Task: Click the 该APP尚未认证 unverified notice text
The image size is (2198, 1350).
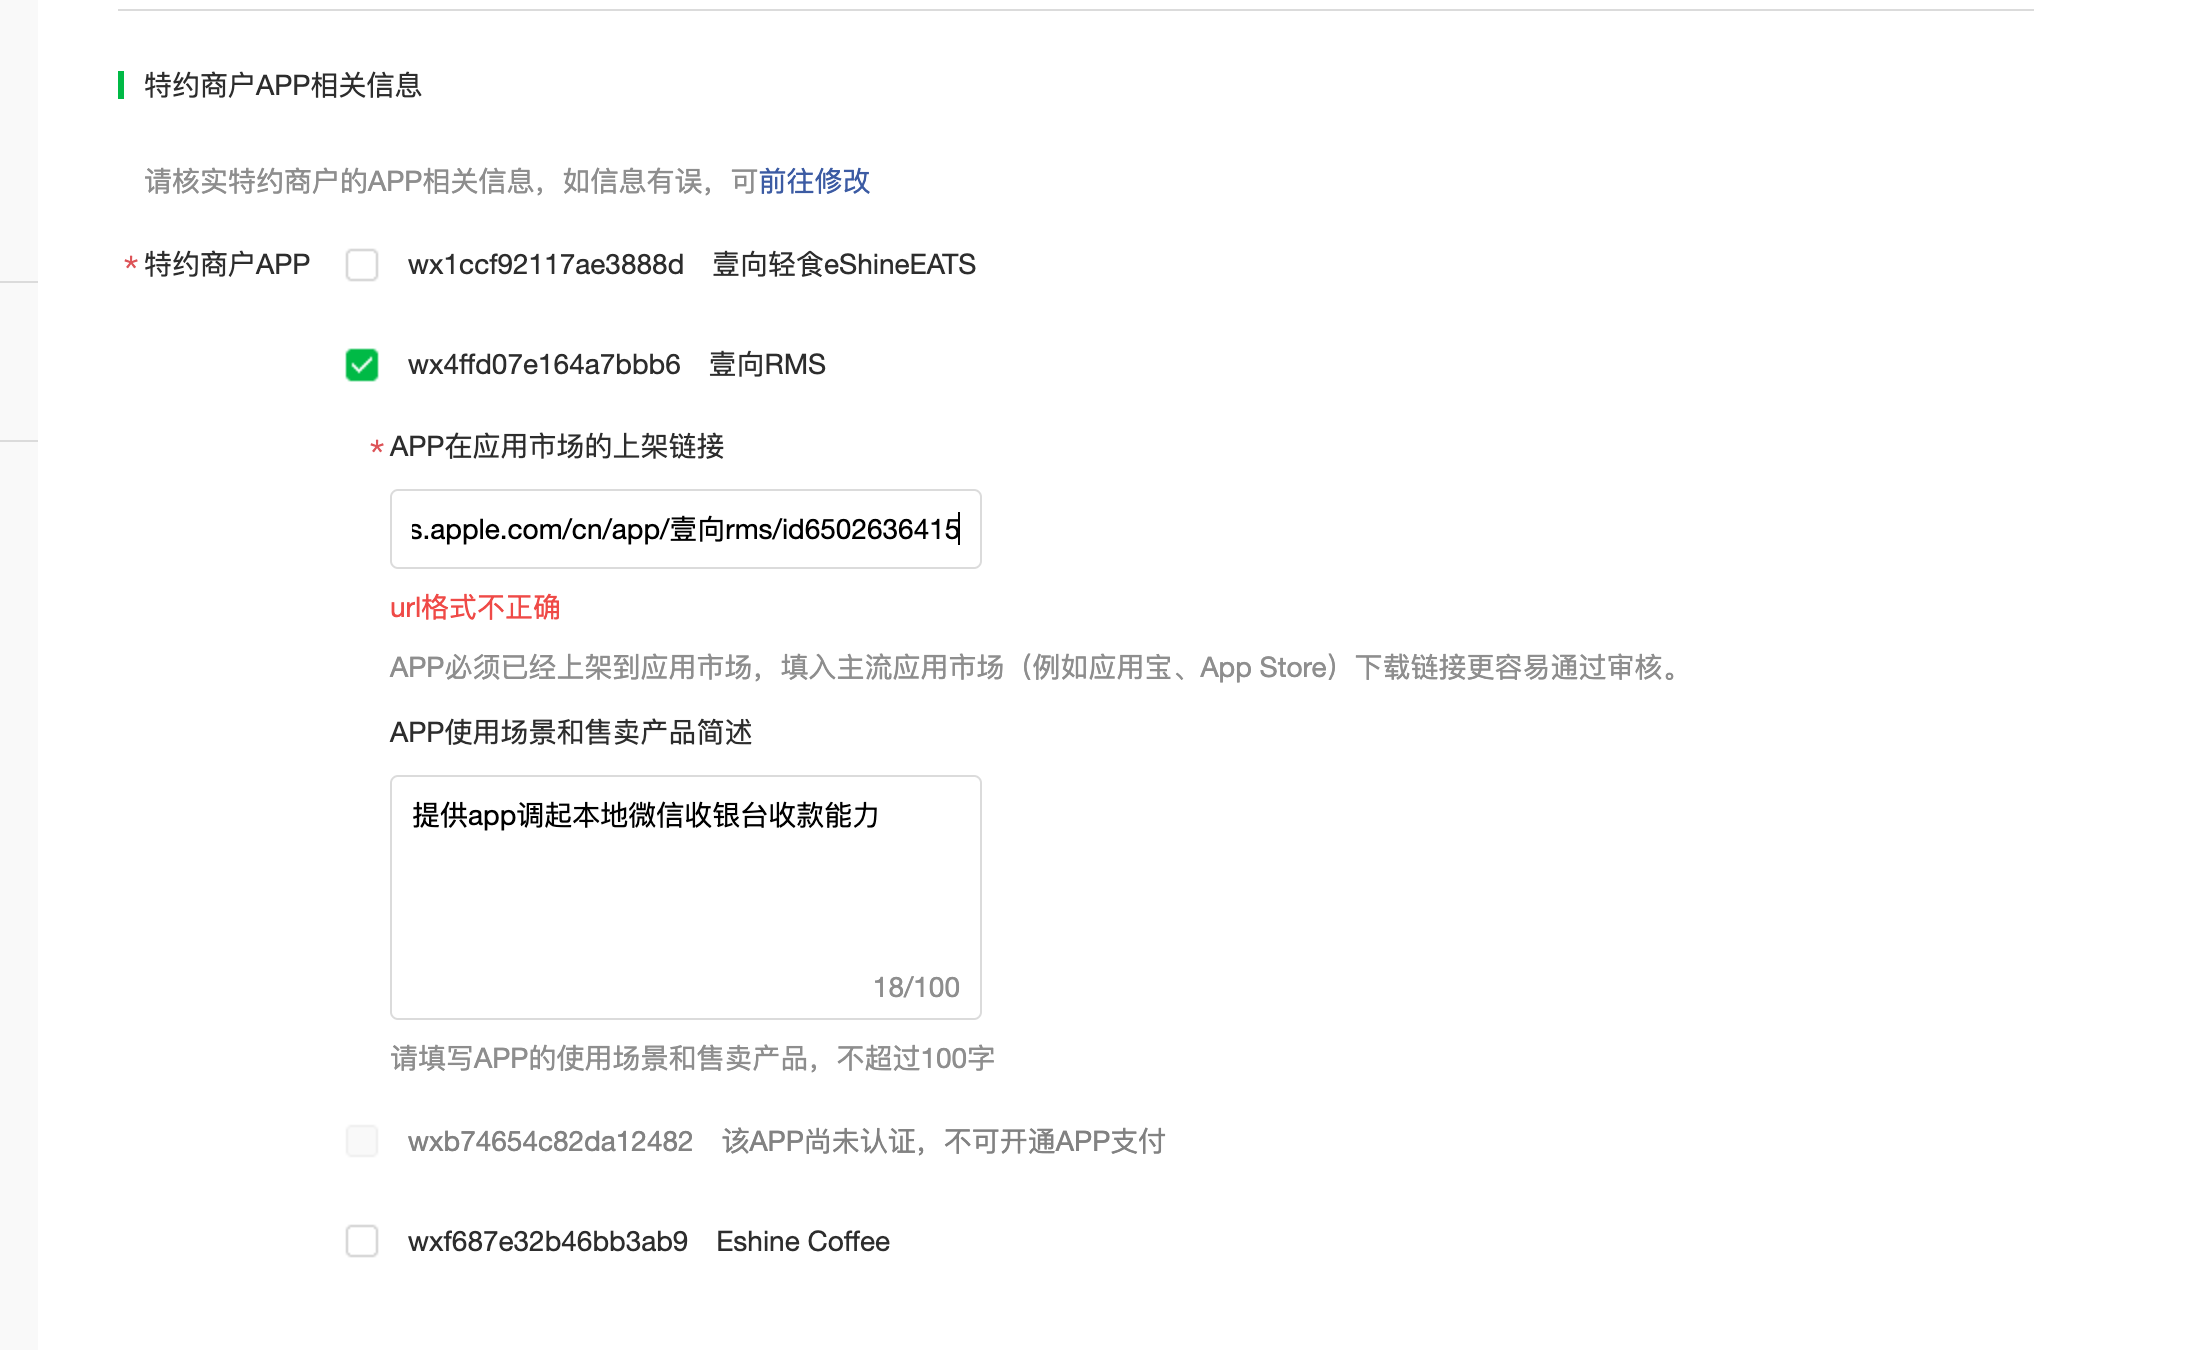Action: (943, 1141)
